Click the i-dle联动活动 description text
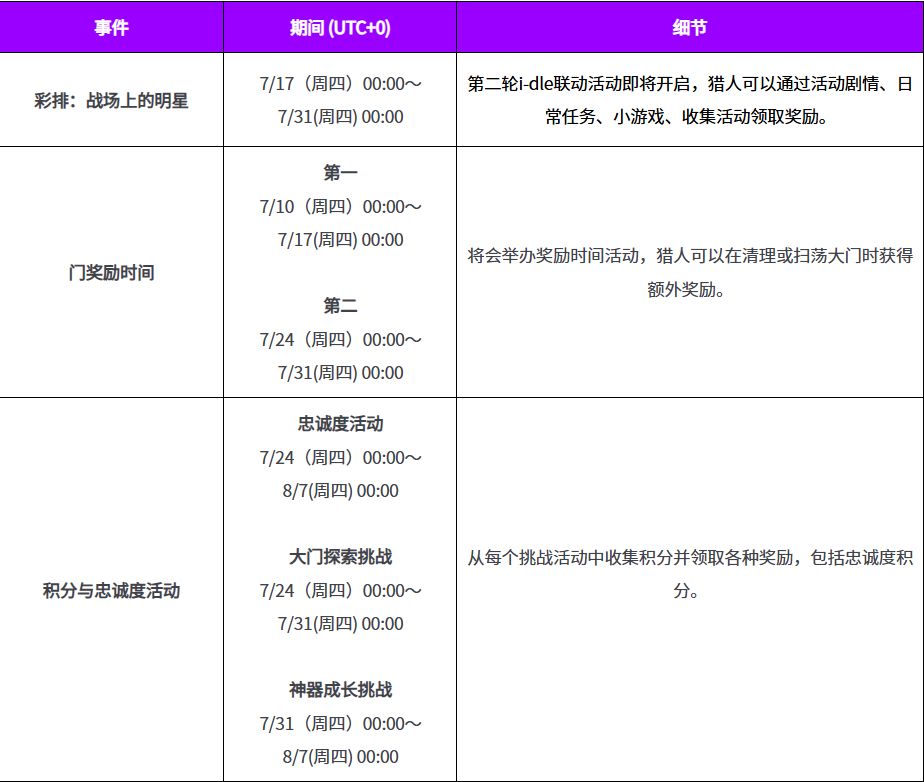The width and height of the screenshot is (924, 782). (570, 84)
